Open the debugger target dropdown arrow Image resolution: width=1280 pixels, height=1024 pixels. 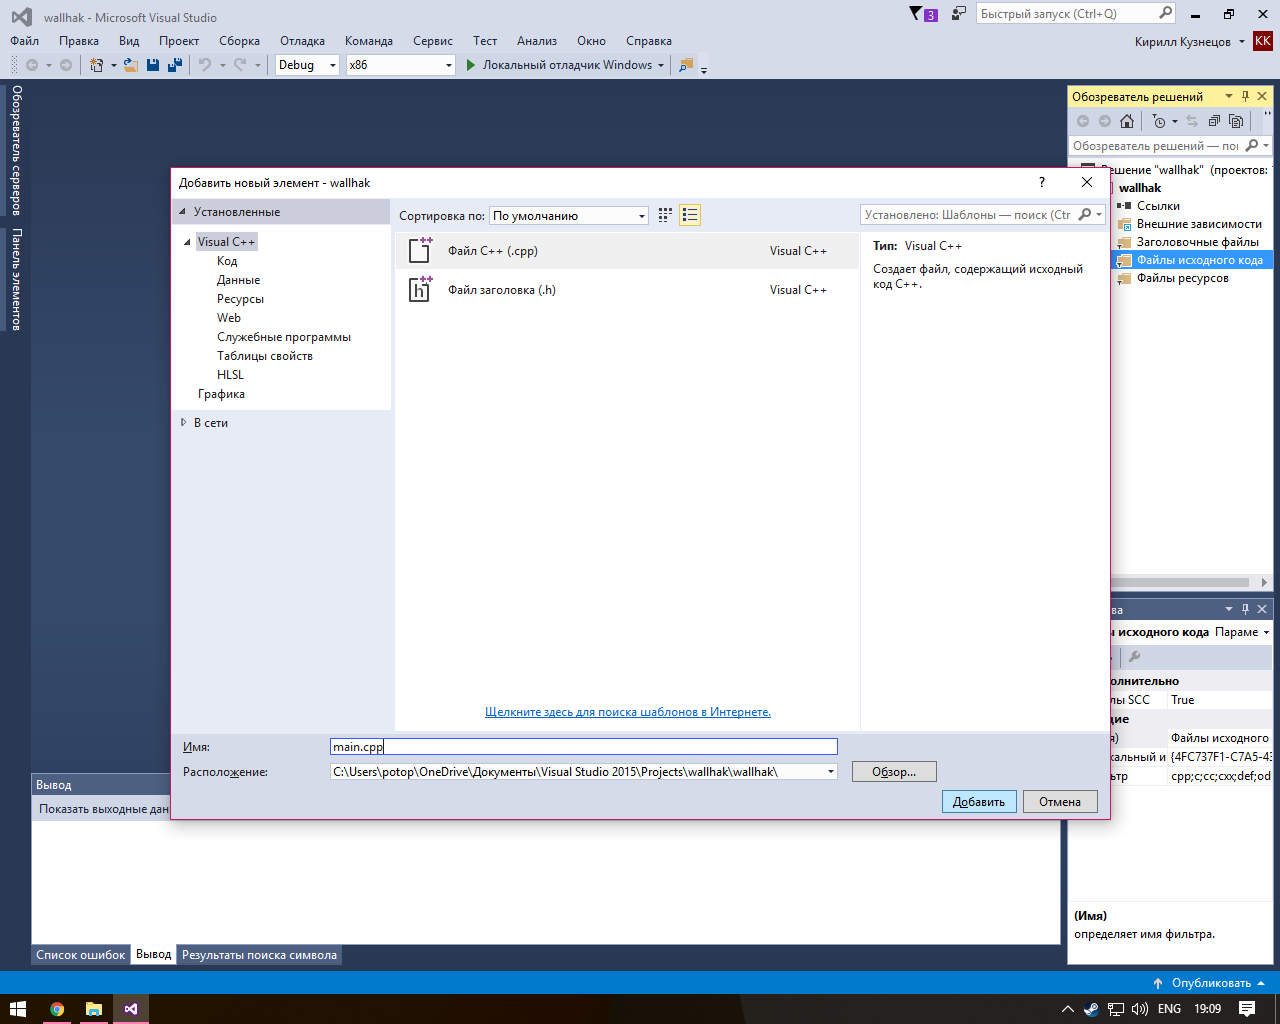coord(661,65)
